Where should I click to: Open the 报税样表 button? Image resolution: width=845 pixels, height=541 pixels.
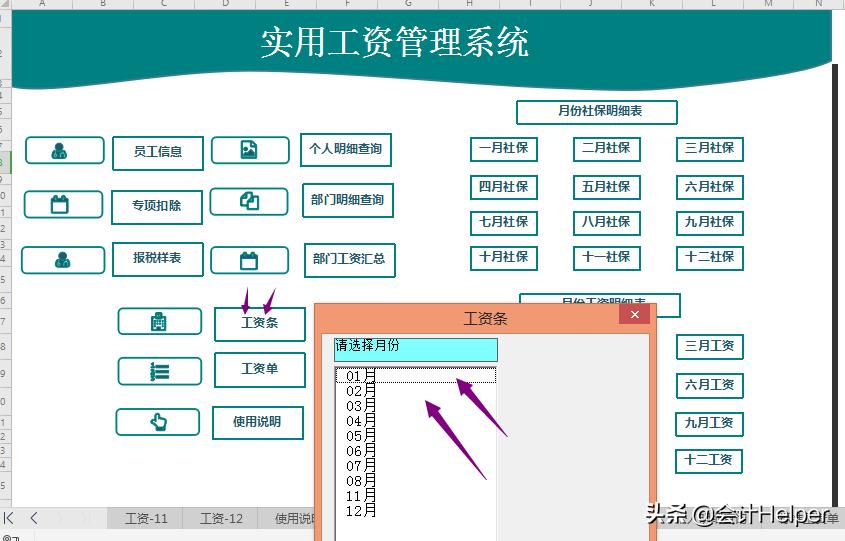(158, 259)
